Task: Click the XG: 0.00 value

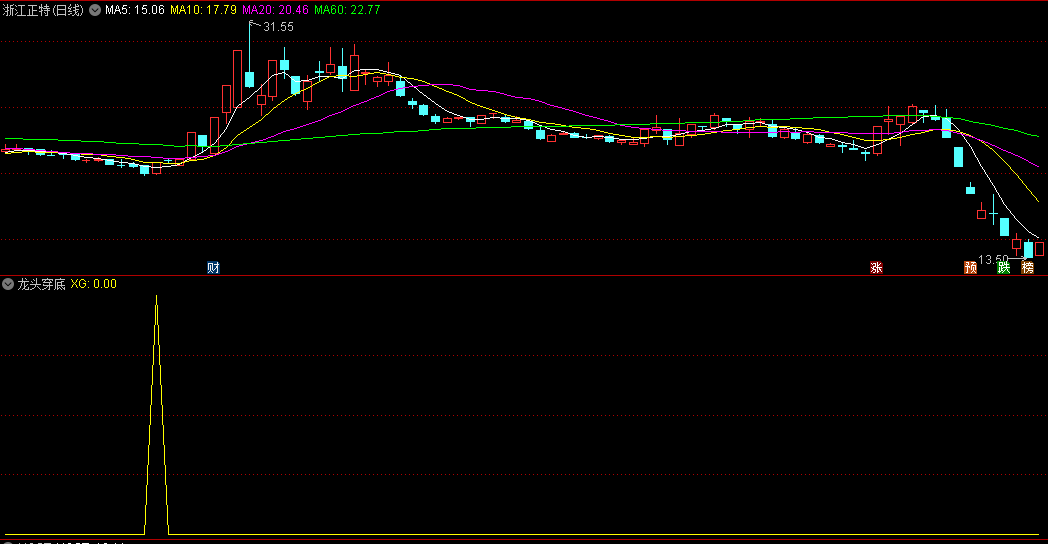Action: pyautogui.click(x=94, y=284)
